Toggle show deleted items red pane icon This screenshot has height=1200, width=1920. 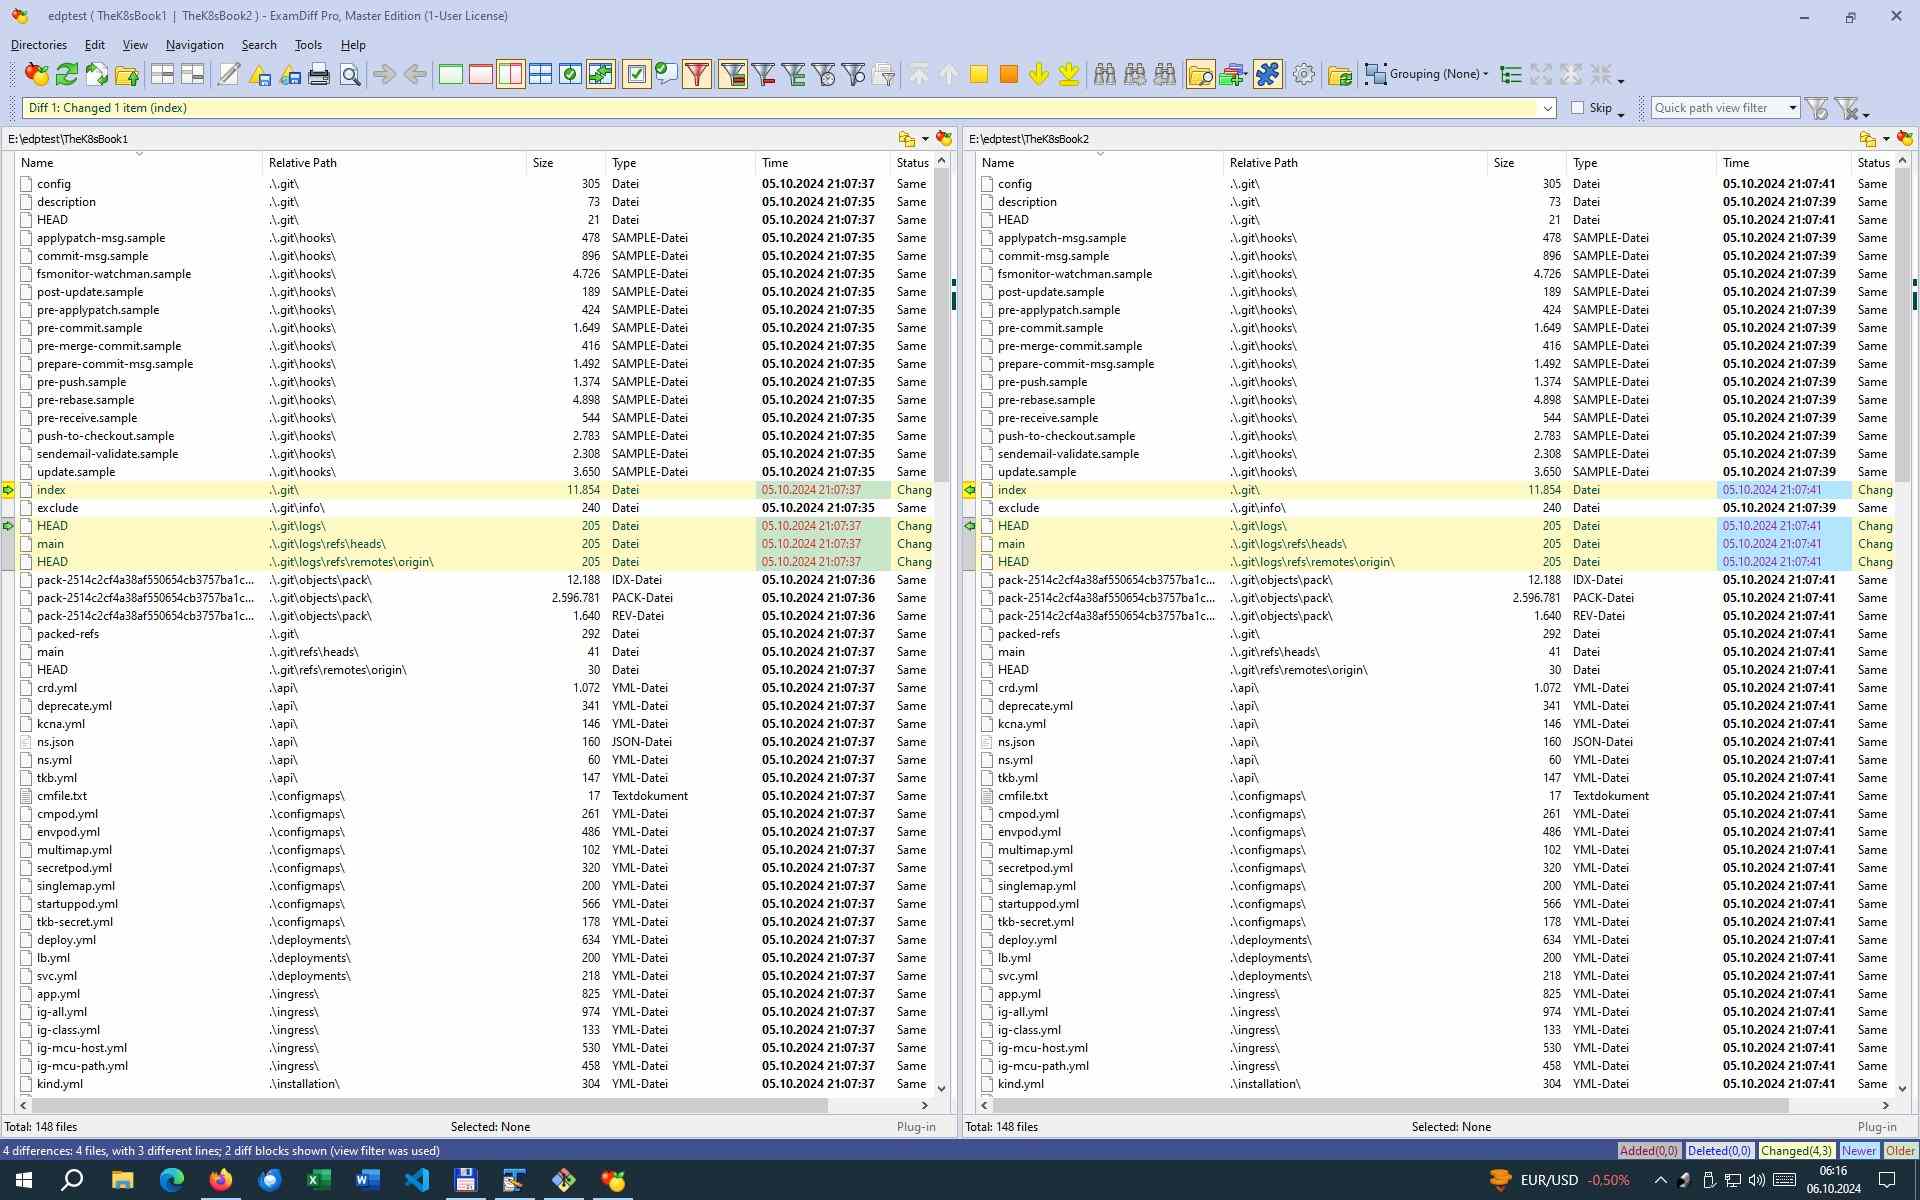click(481, 74)
